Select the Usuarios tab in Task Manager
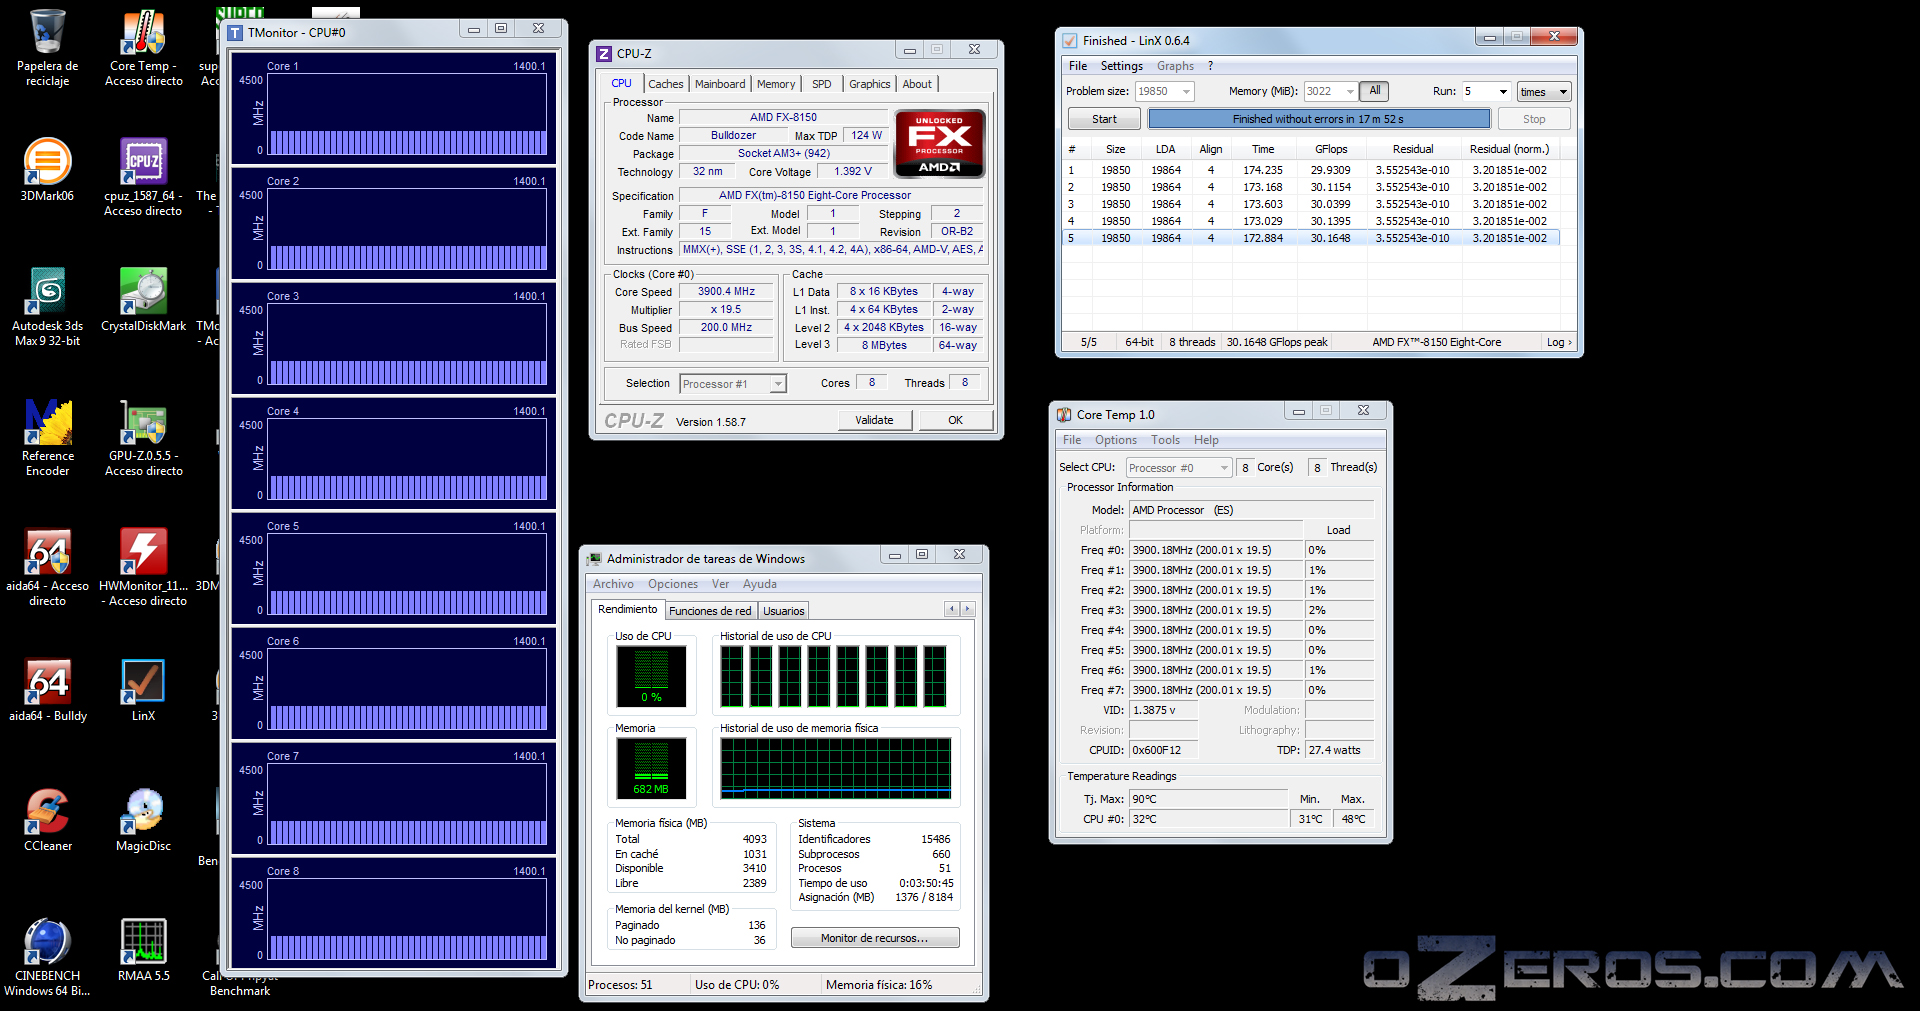 [783, 611]
